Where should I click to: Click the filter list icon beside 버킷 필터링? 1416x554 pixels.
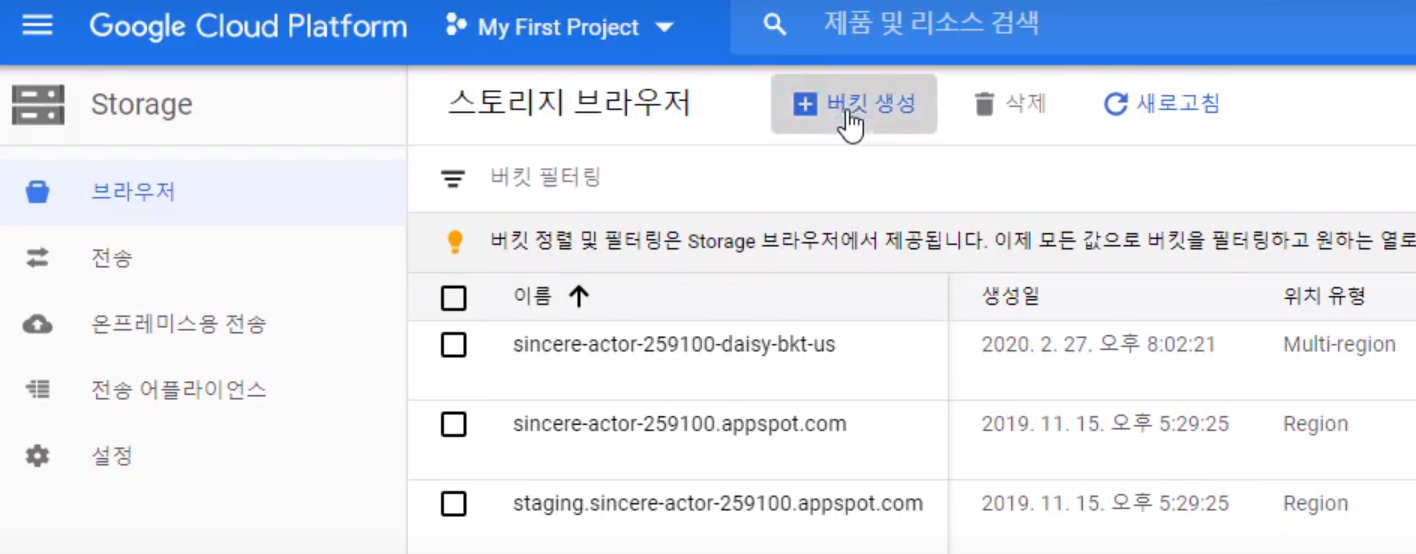coord(453,179)
